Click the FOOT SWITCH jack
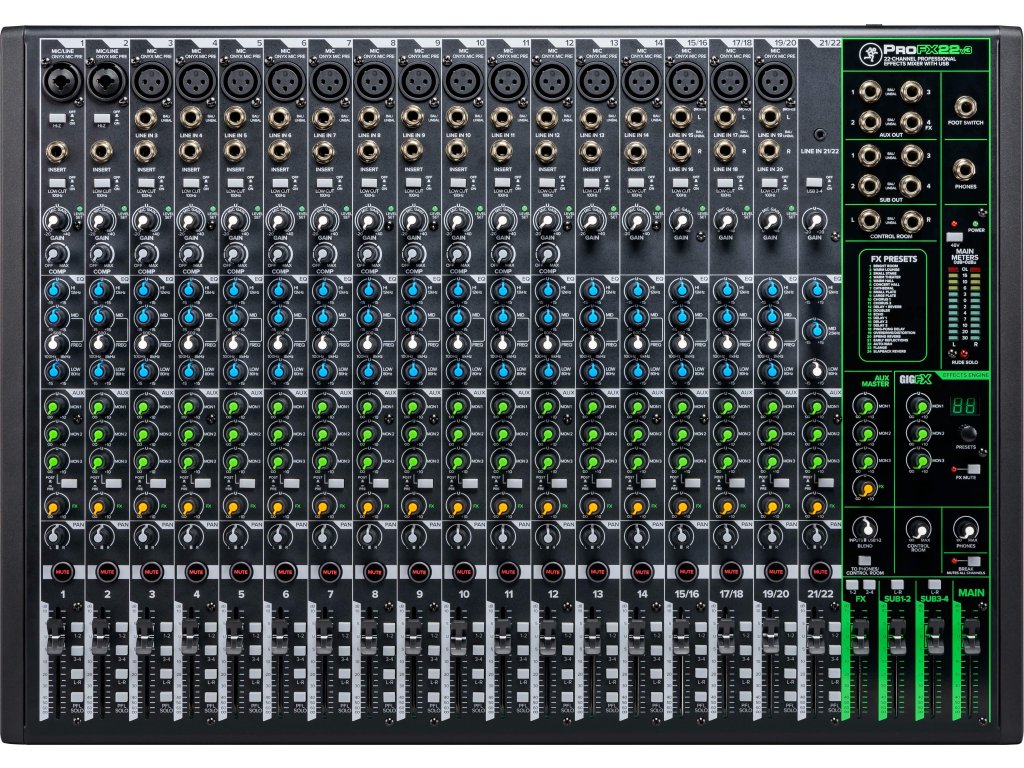The height and width of the screenshot is (768, 1024). [x=966, y=107]
